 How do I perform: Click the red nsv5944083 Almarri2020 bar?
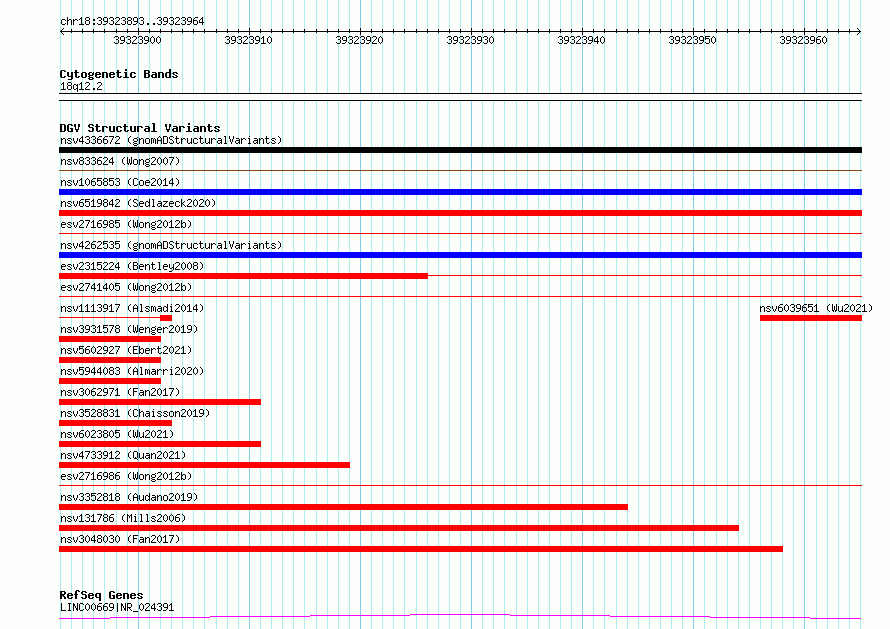[x=110, y=381]
